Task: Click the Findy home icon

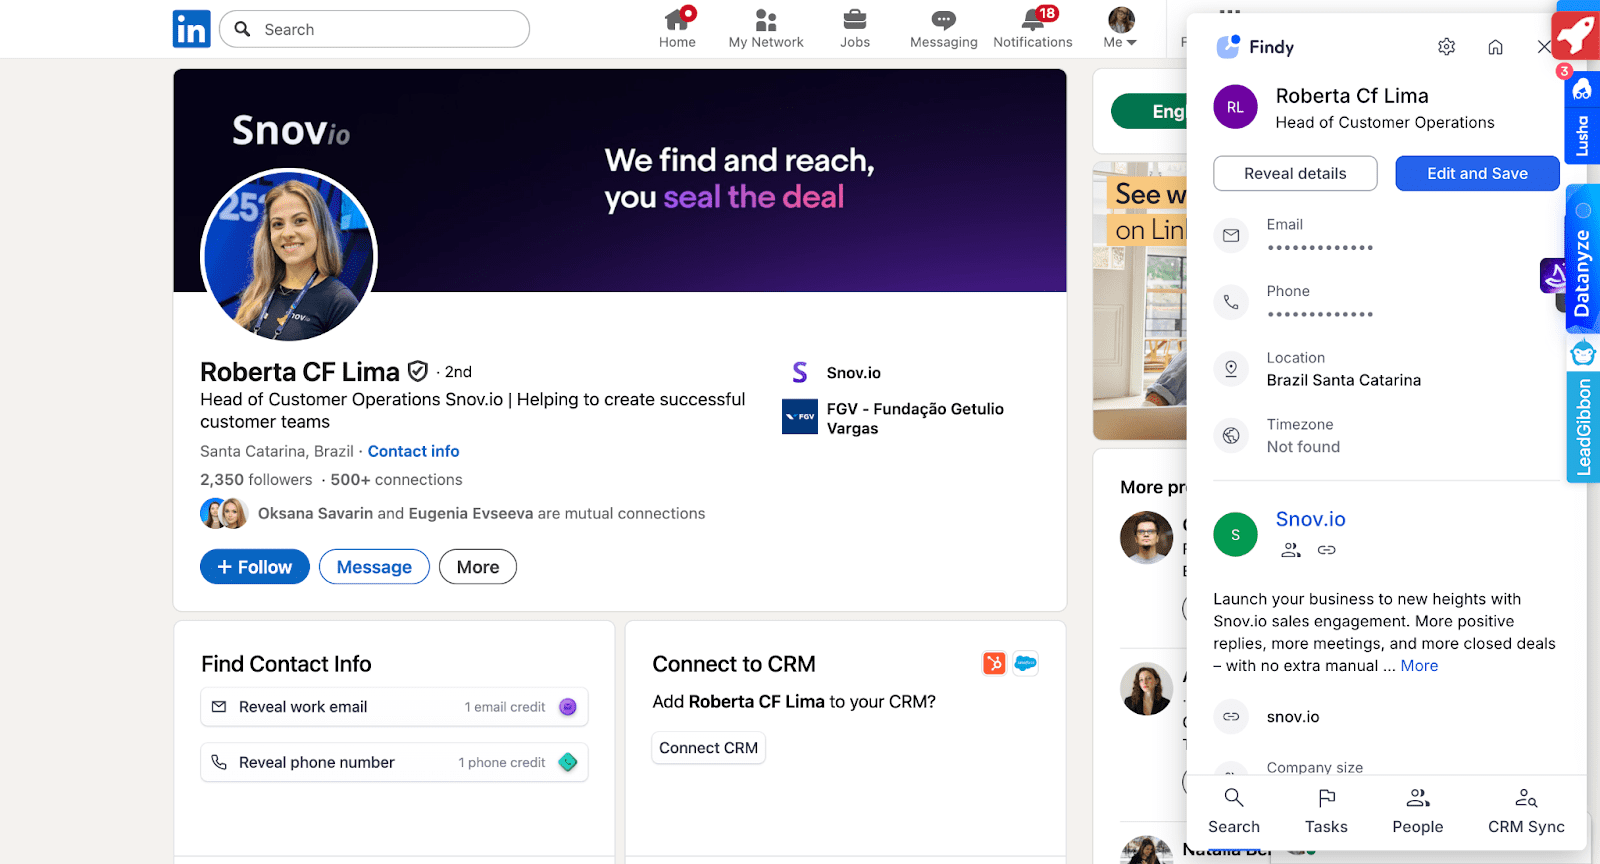Action: (1495, 47)
